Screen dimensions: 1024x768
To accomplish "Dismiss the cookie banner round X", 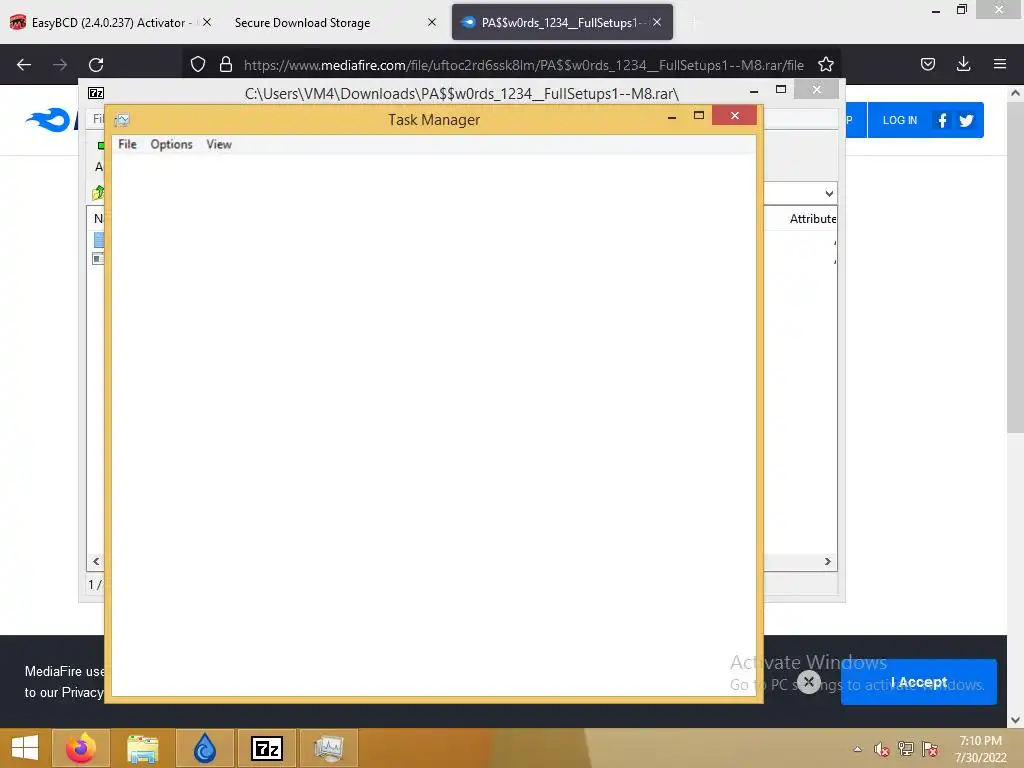I will coord(808,682).
